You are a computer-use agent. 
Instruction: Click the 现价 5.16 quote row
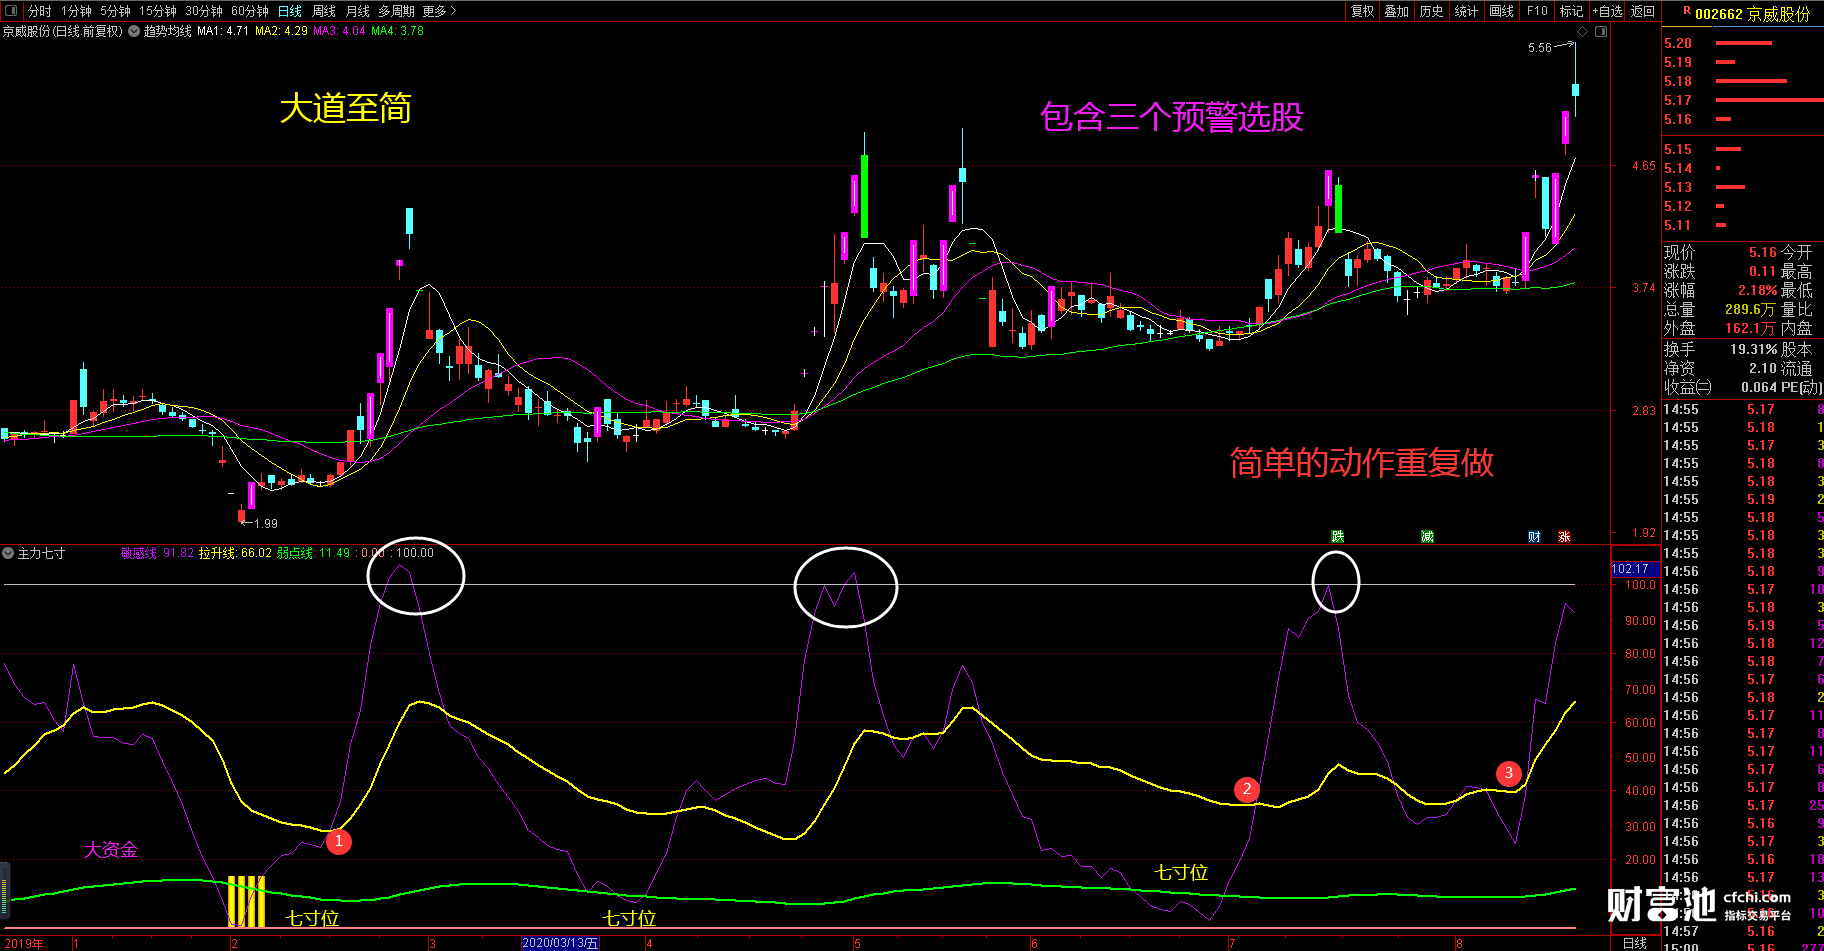(x=1720, y=253)
